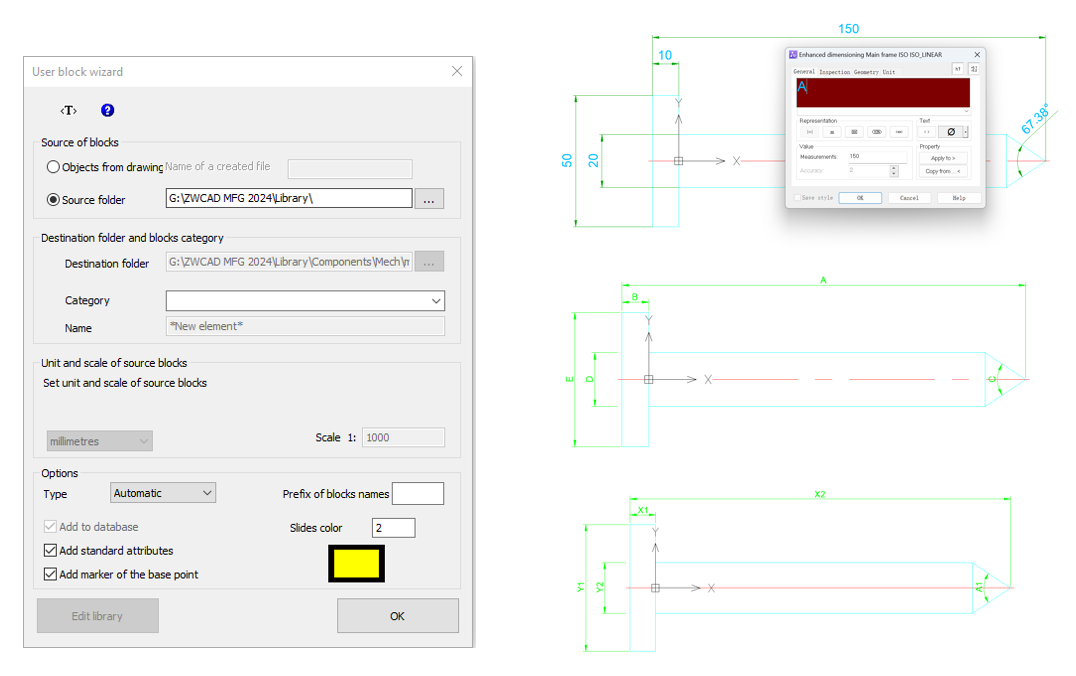This screenshot has height=676, width=1076.
Task: Click the 'Name of a created file' field
Action: click(x=350, y=168)
